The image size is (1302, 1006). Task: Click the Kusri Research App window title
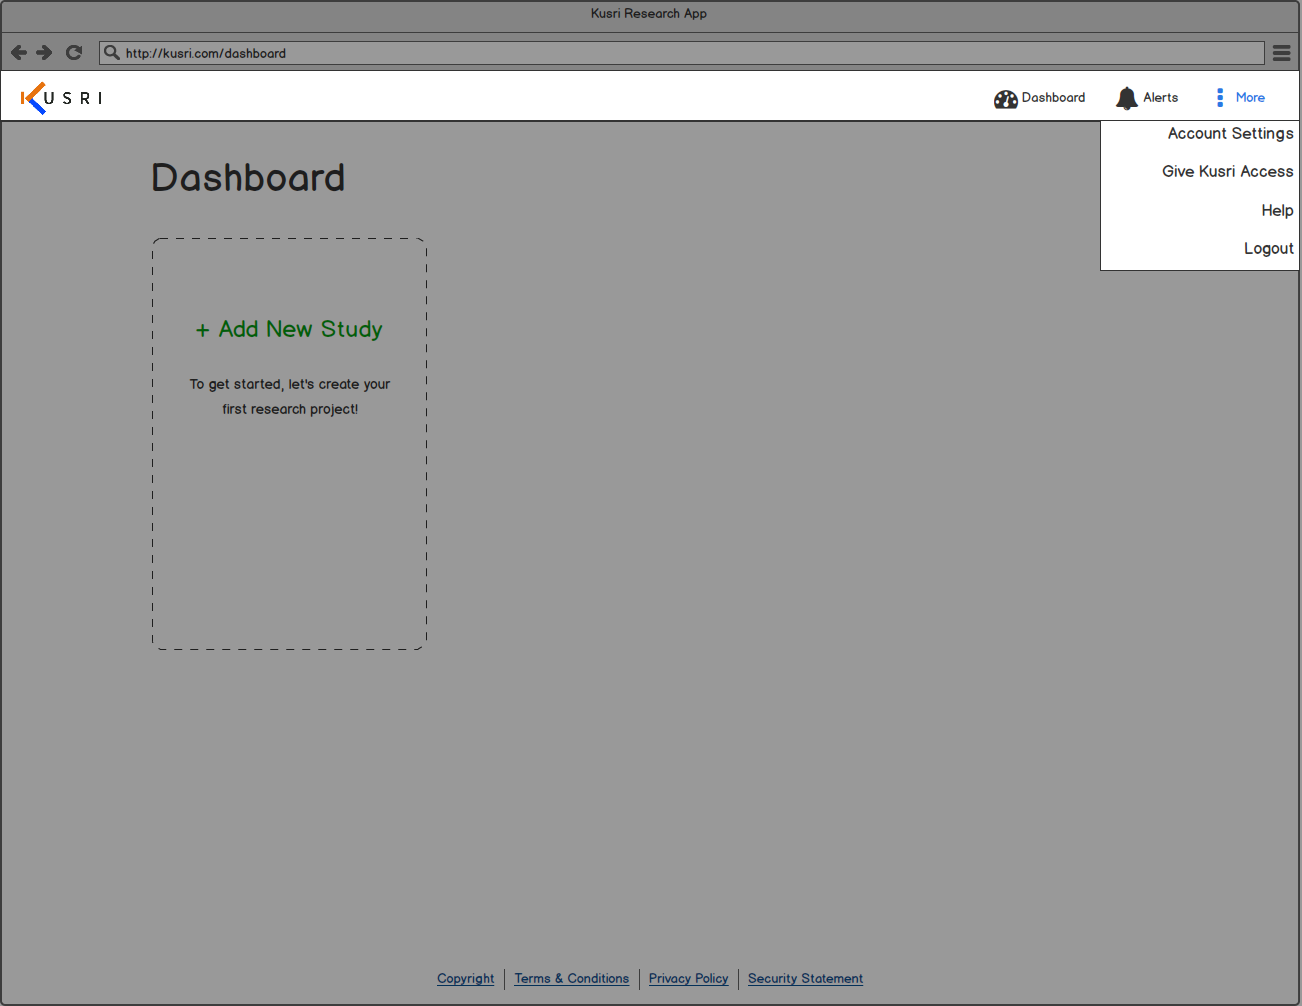649,14
